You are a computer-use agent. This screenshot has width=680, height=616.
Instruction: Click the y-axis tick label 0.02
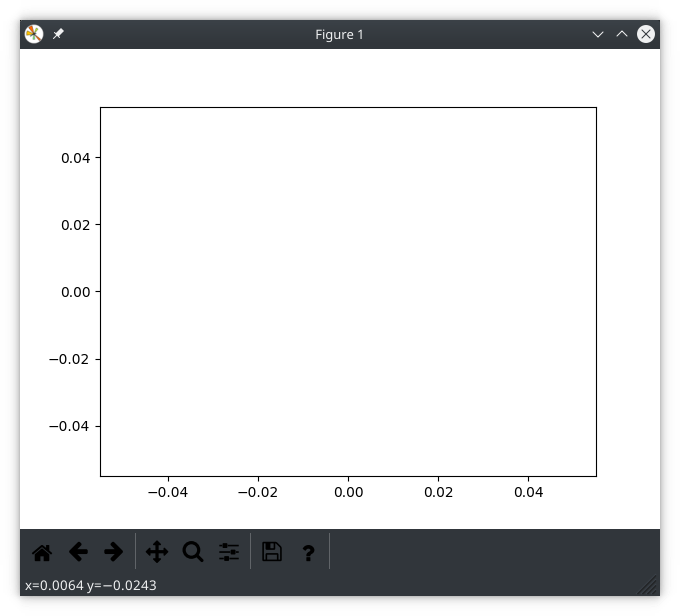click(x=75, y=225)
